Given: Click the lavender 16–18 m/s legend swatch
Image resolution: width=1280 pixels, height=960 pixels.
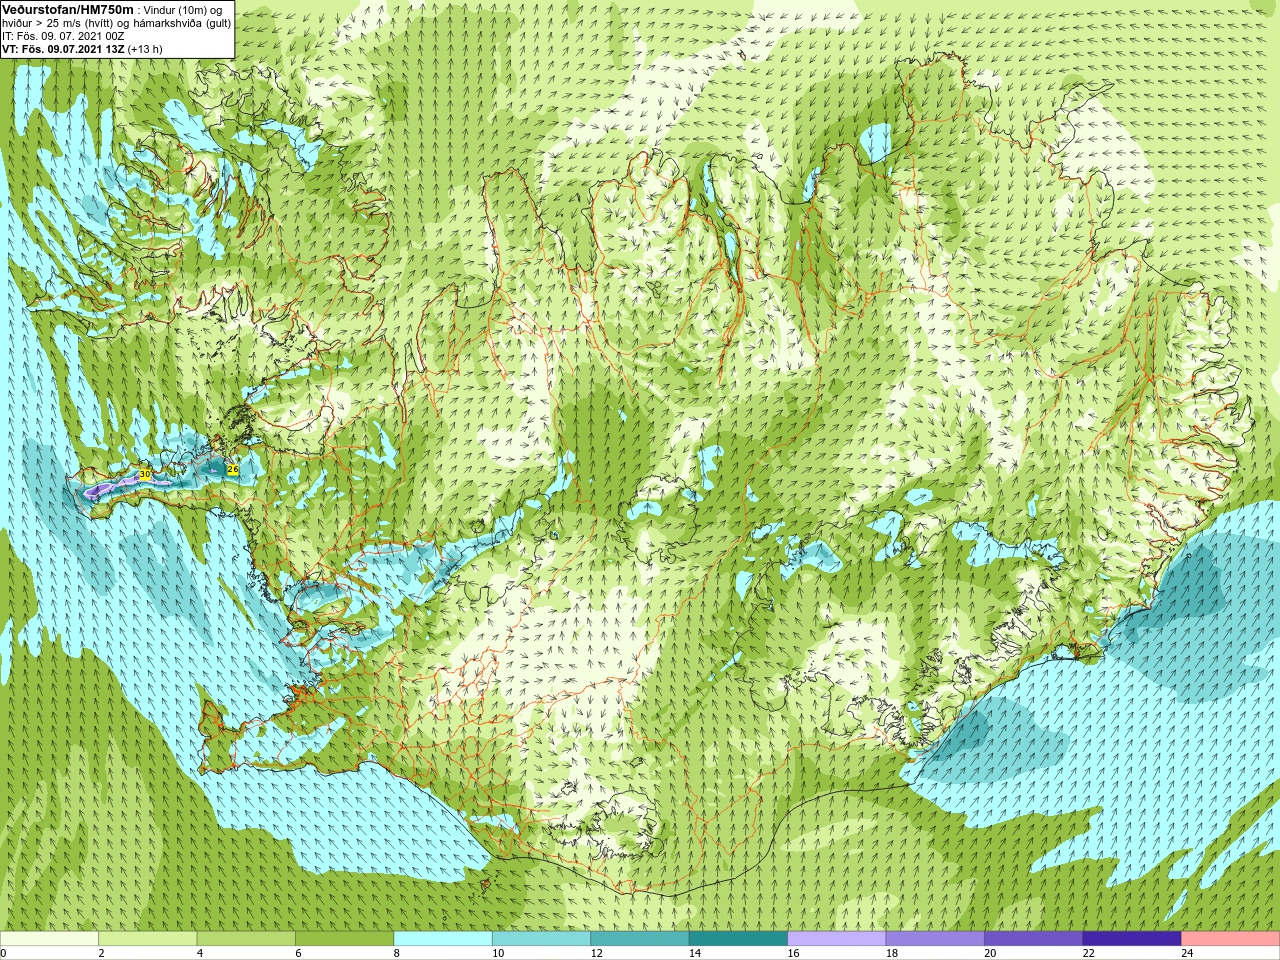Looking at the screenshot, I should tap(836, 939).
